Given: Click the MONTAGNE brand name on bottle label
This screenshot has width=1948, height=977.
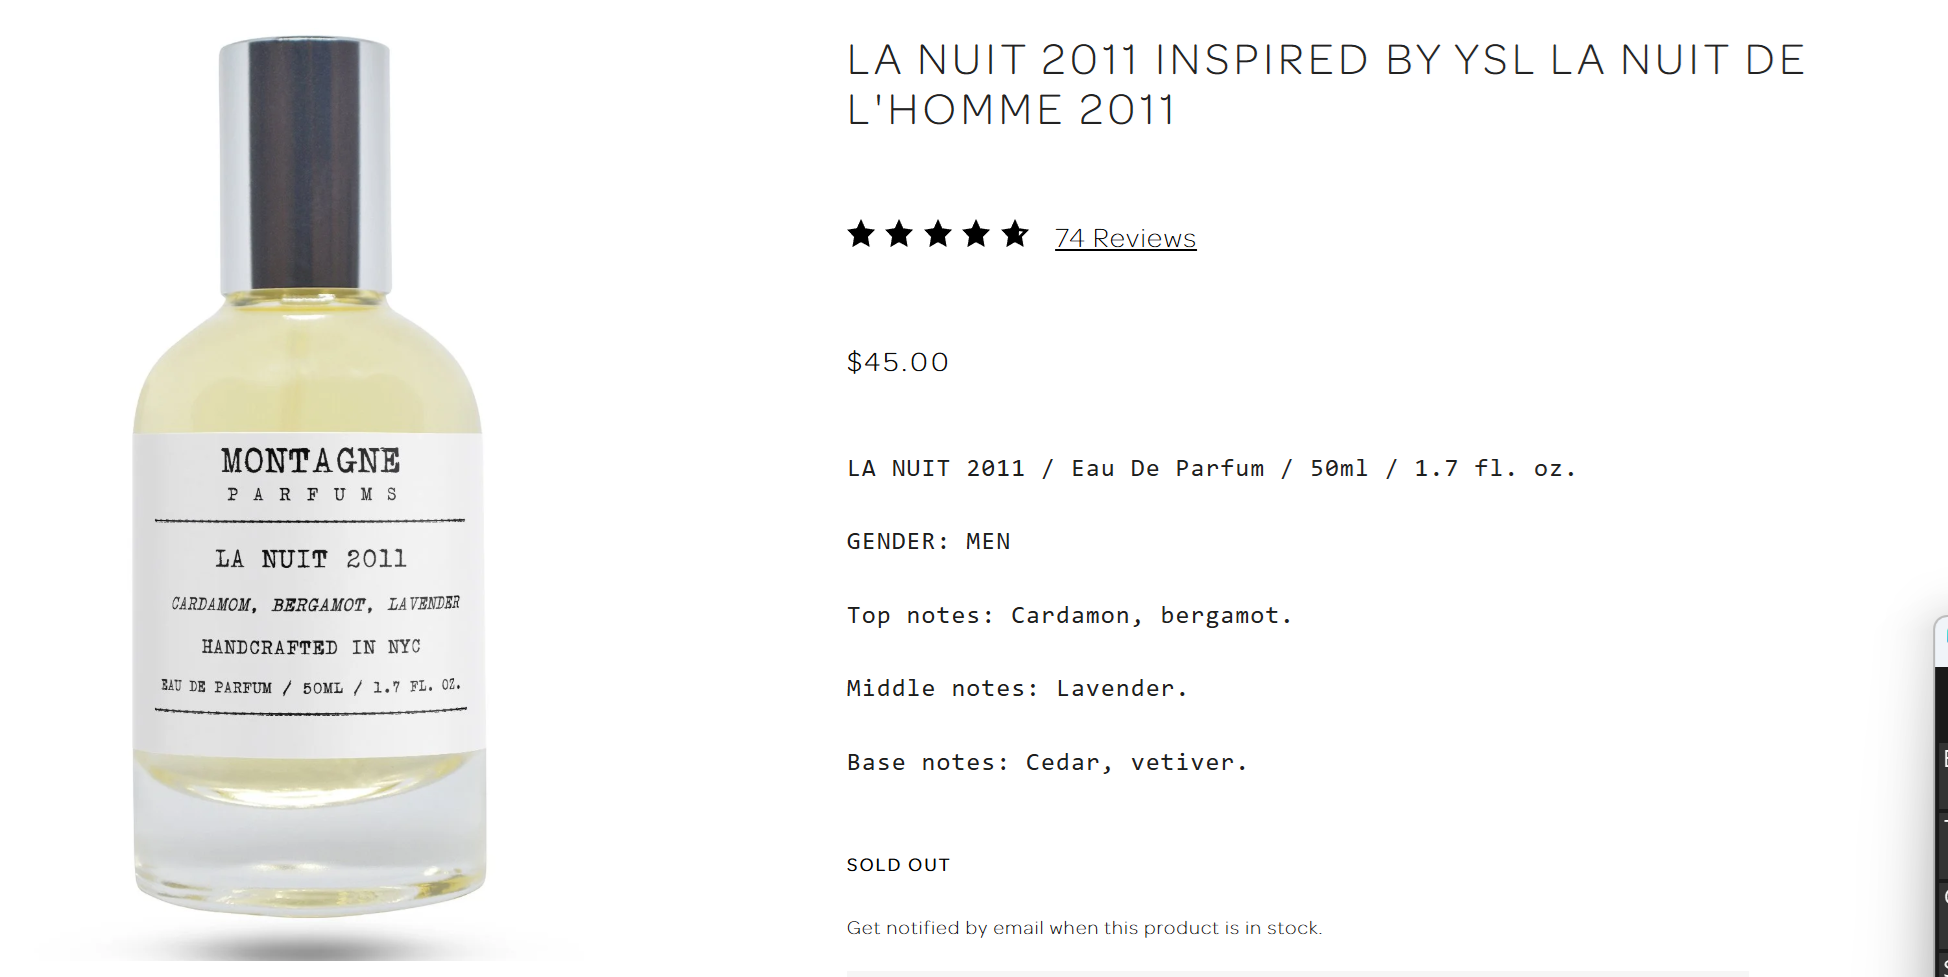Looking at the screenshot, I should point(310,461).
